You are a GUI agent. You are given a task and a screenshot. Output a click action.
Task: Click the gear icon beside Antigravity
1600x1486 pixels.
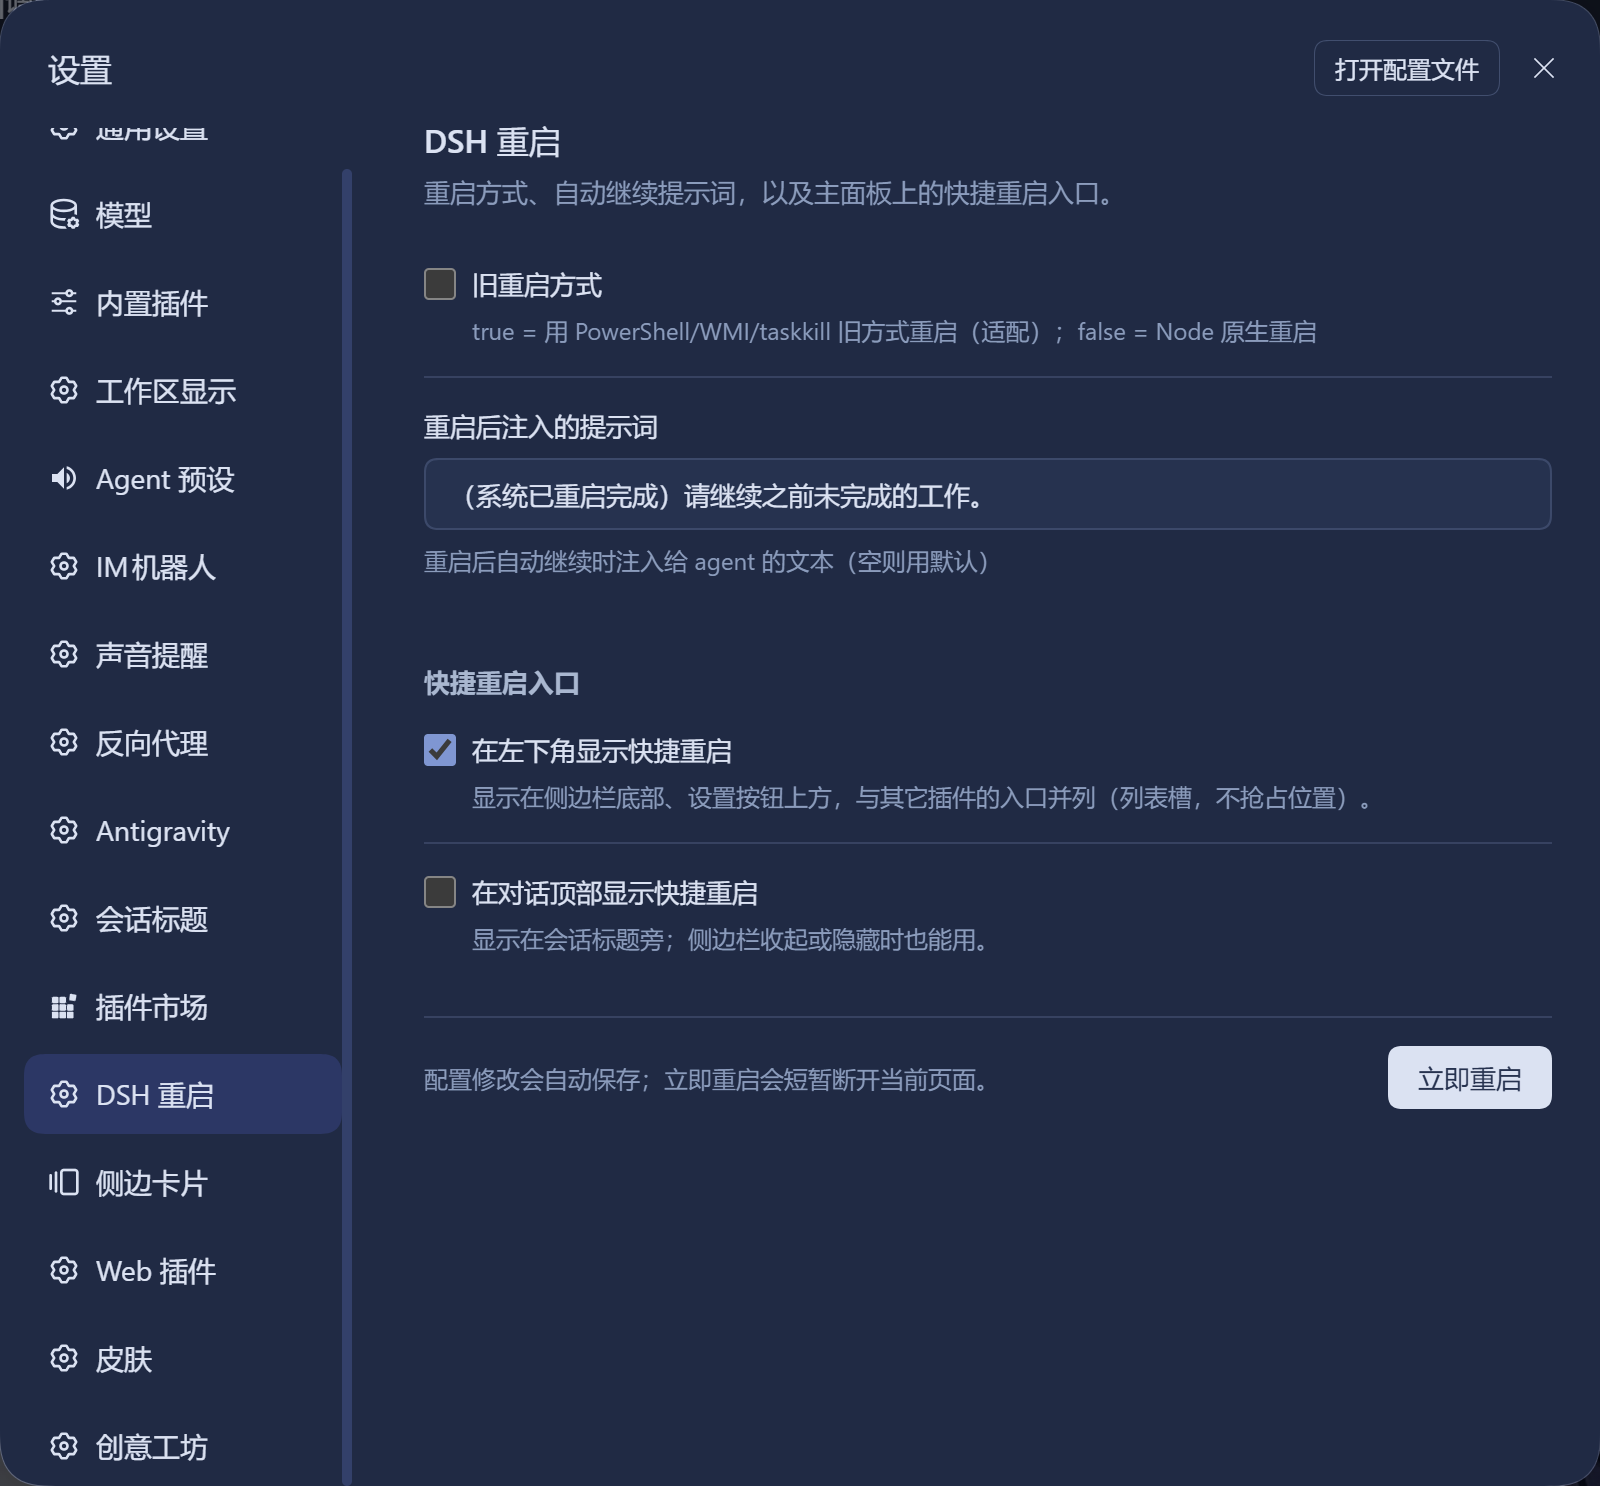(64, 830)
